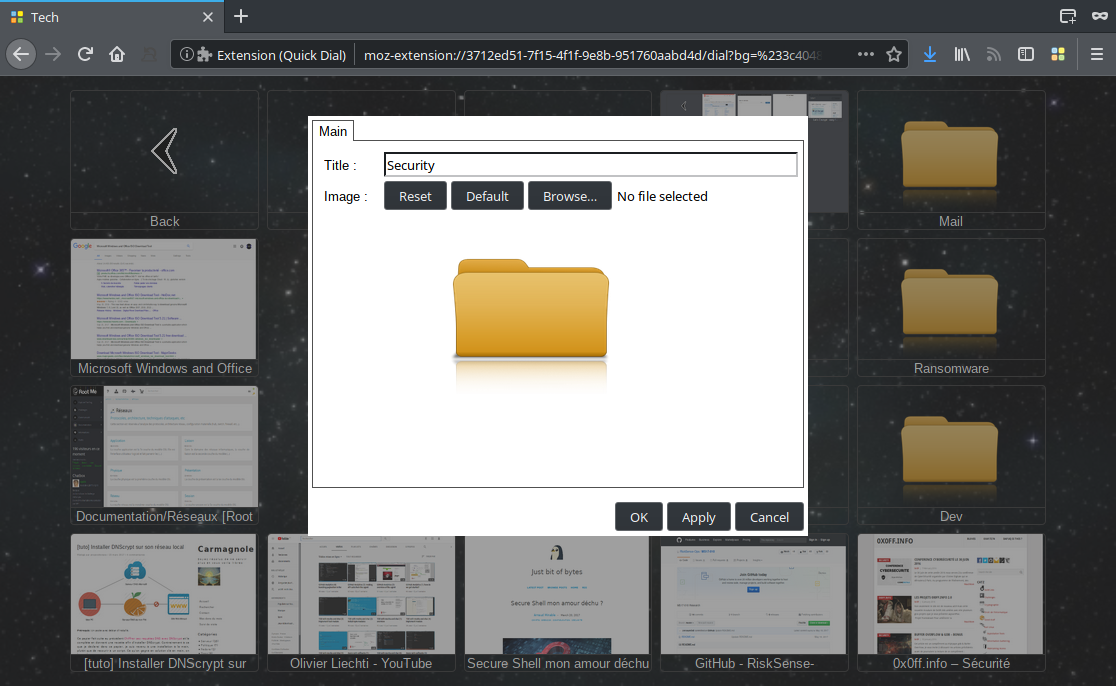
Task: Toggle the browser sidebar view
Action: pyautogui.click(x=1025, y=54)
